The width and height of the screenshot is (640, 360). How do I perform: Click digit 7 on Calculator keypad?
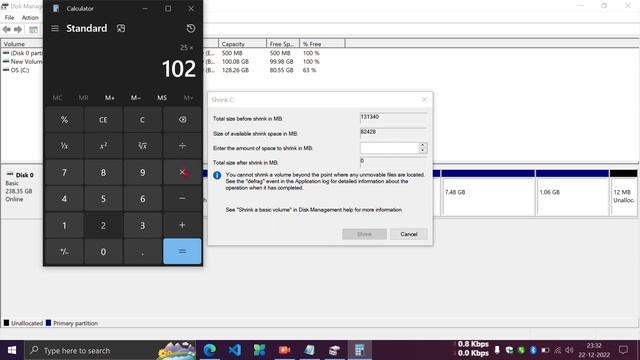click(64, 172)
